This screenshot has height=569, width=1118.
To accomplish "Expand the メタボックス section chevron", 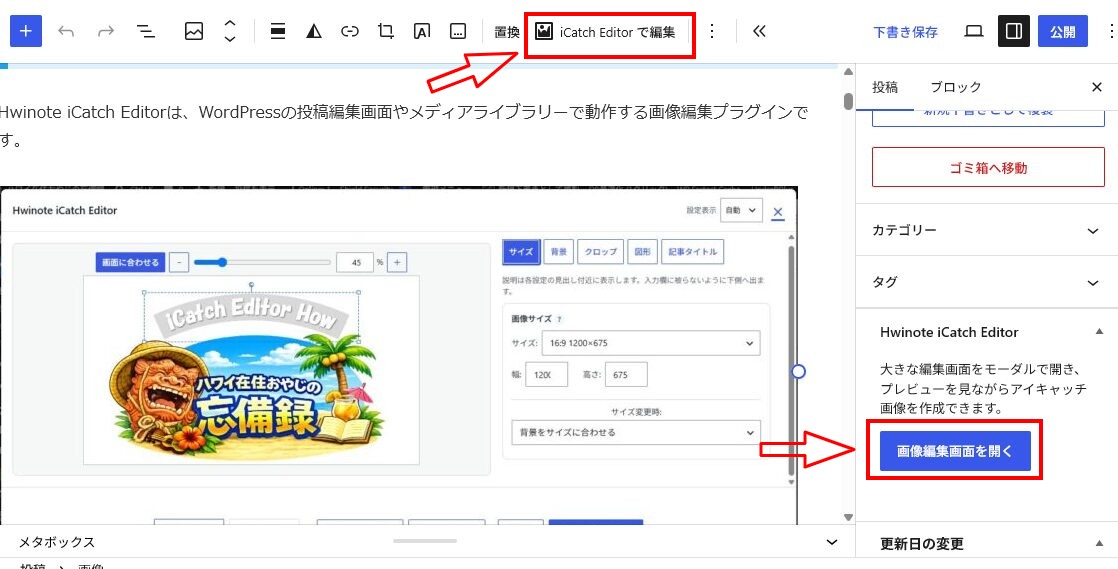I will [832, 543].
